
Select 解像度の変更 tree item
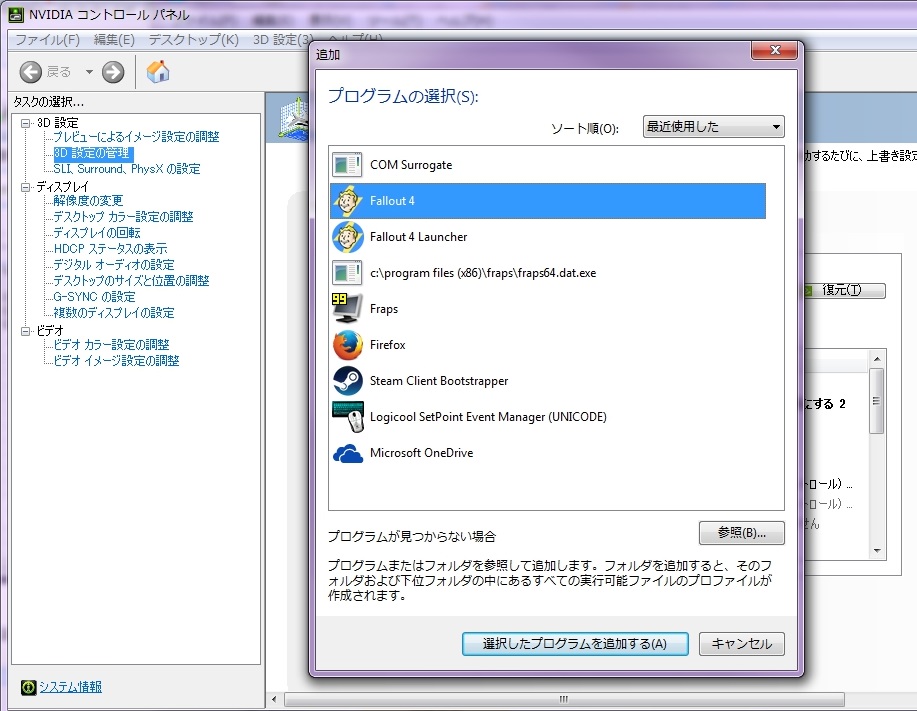click(x=88, y=201)
